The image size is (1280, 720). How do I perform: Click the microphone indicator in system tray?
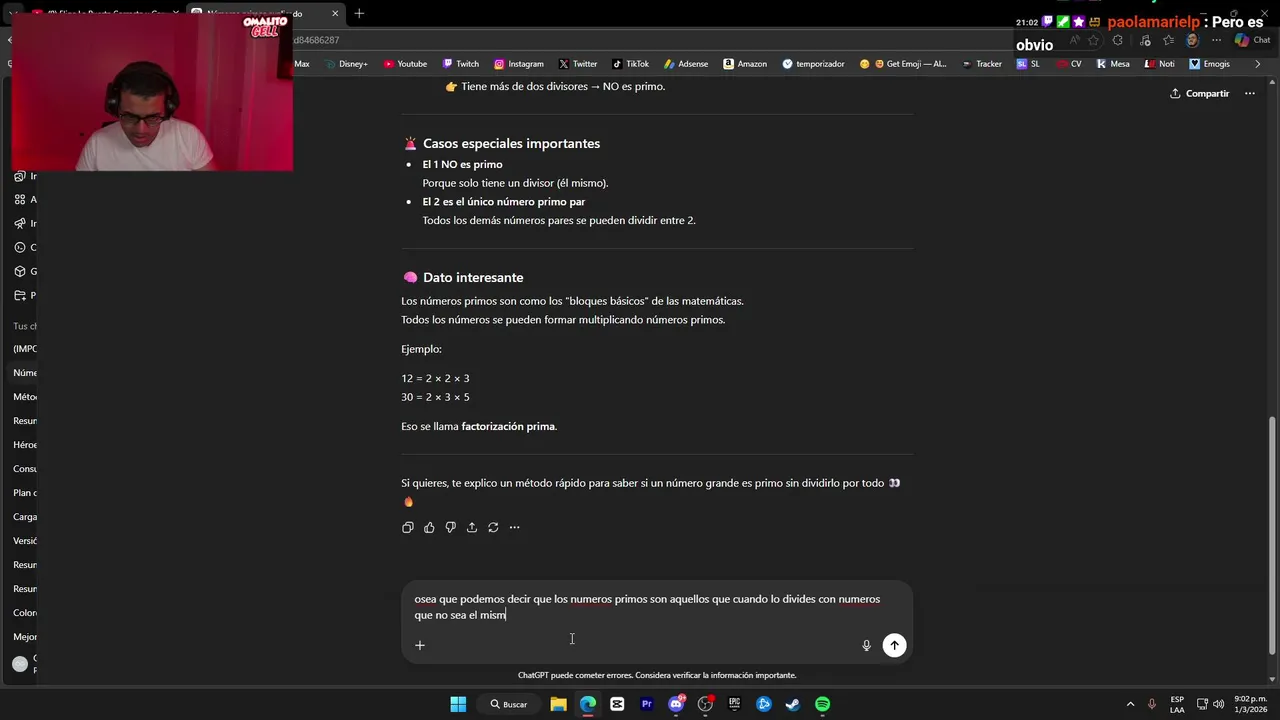pyautogui.click(x=1152, y=704)
